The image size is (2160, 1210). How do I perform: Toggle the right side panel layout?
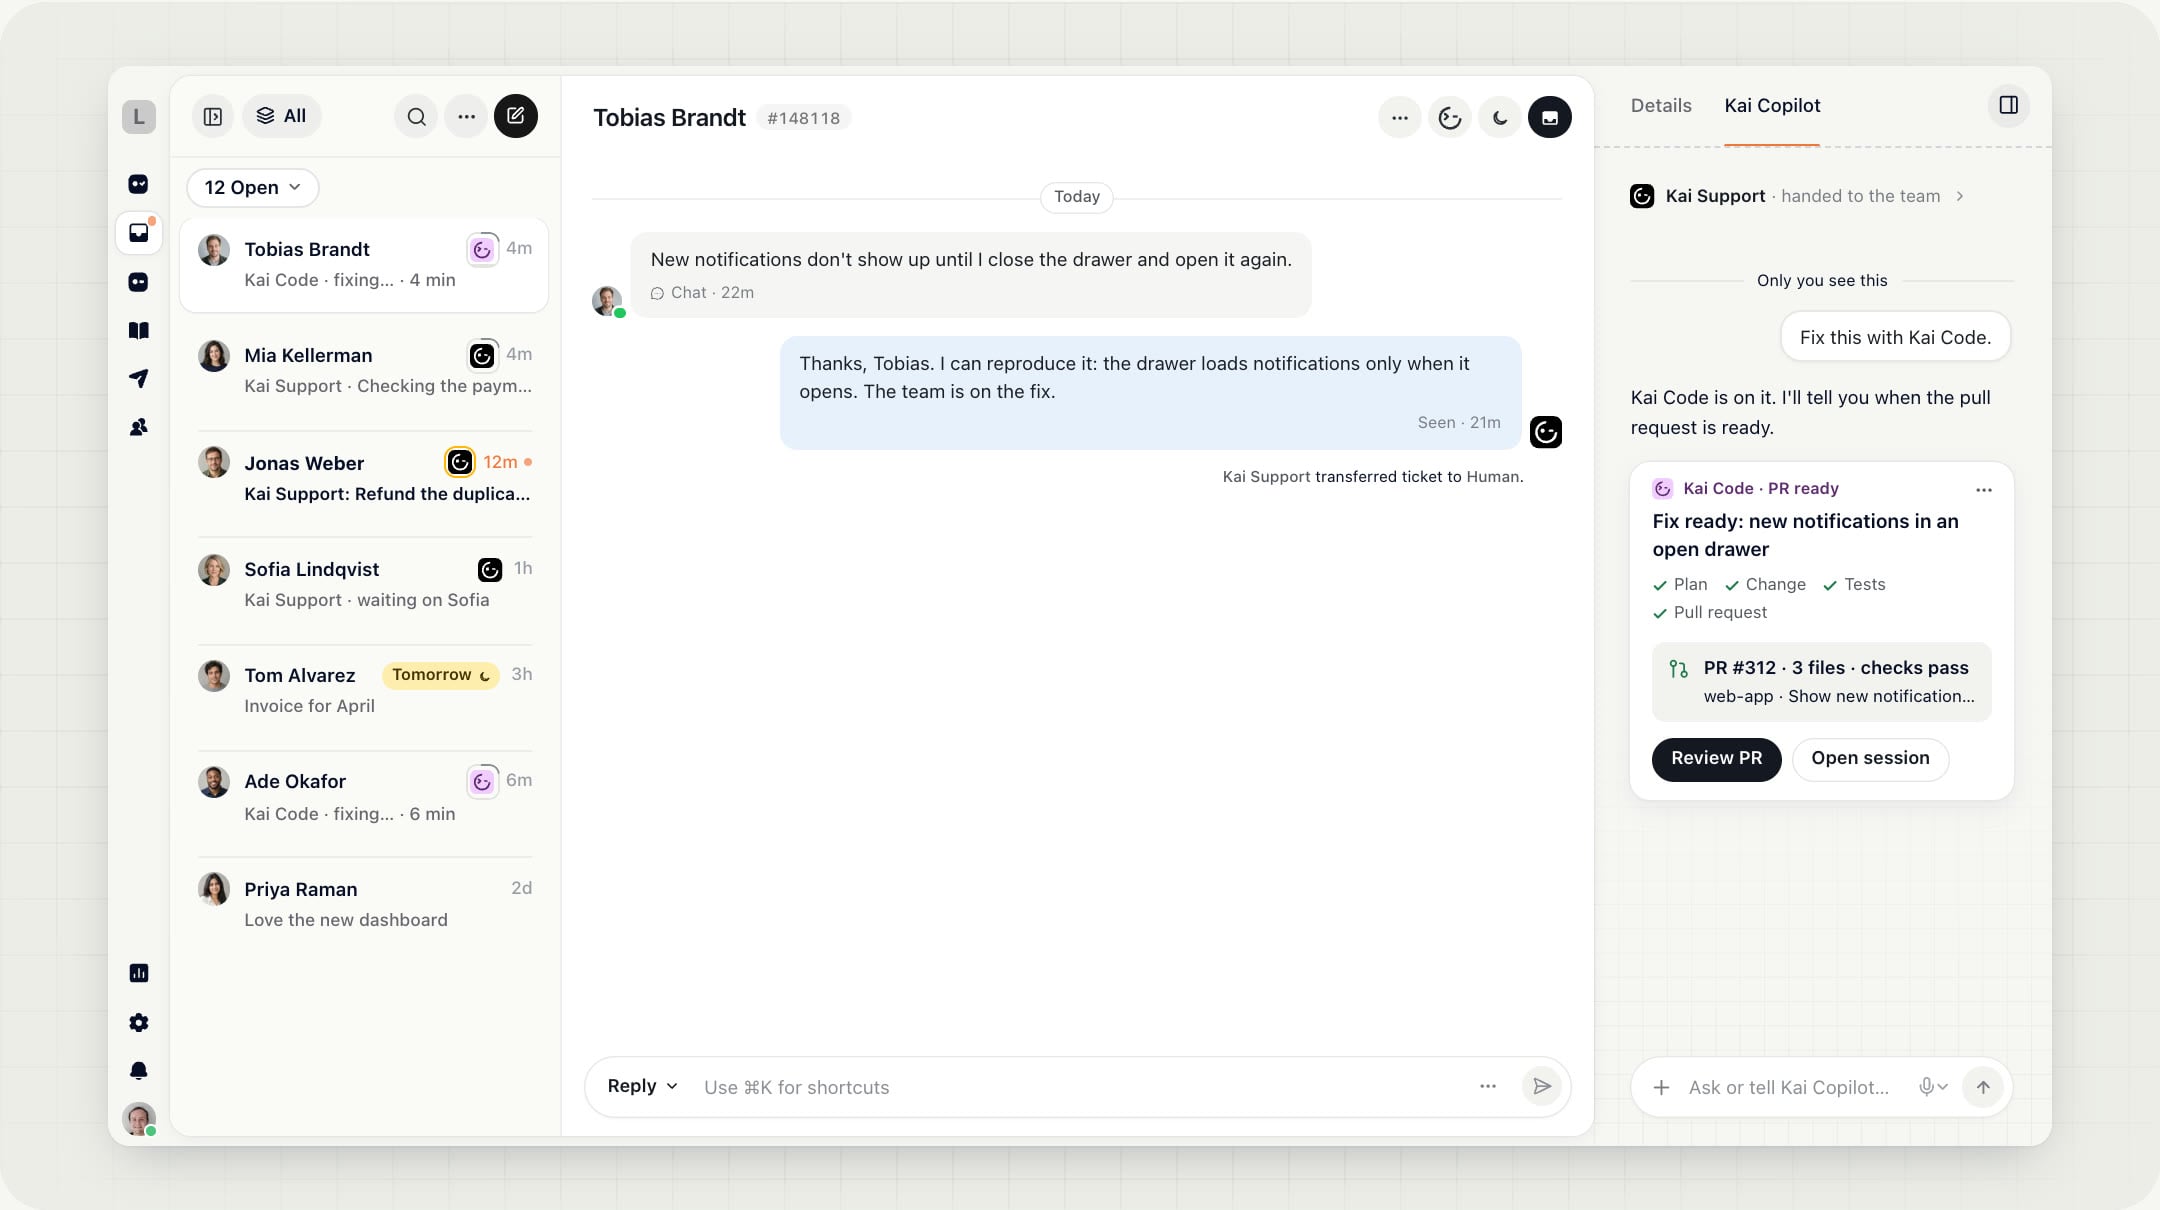click(2009, 105)
